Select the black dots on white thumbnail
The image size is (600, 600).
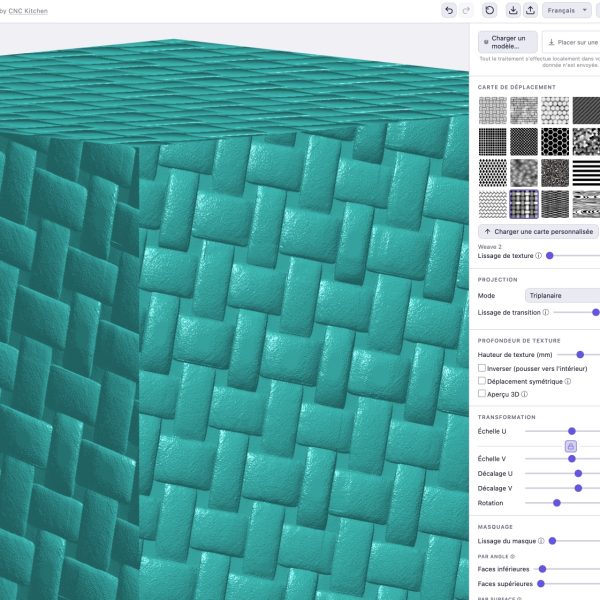(x=492, y=173)
